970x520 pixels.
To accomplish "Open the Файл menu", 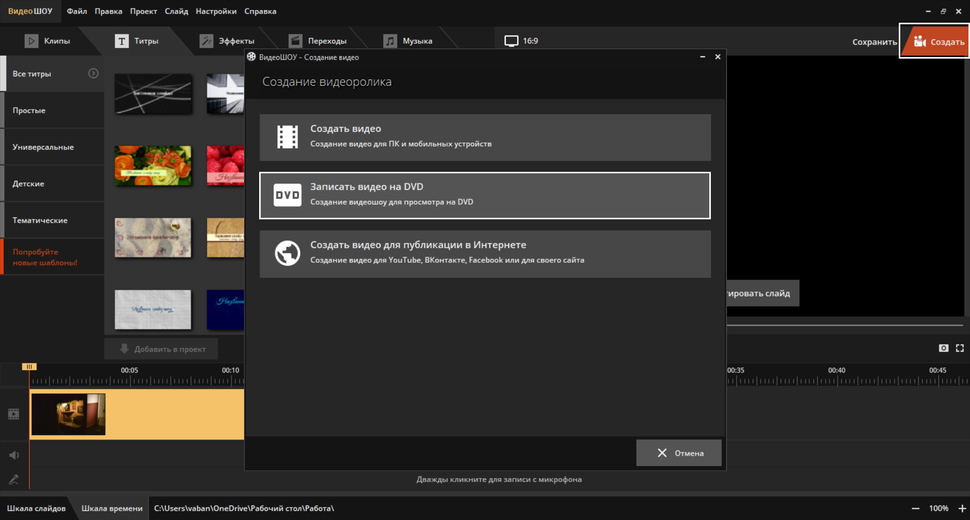I will coord(77,11).
